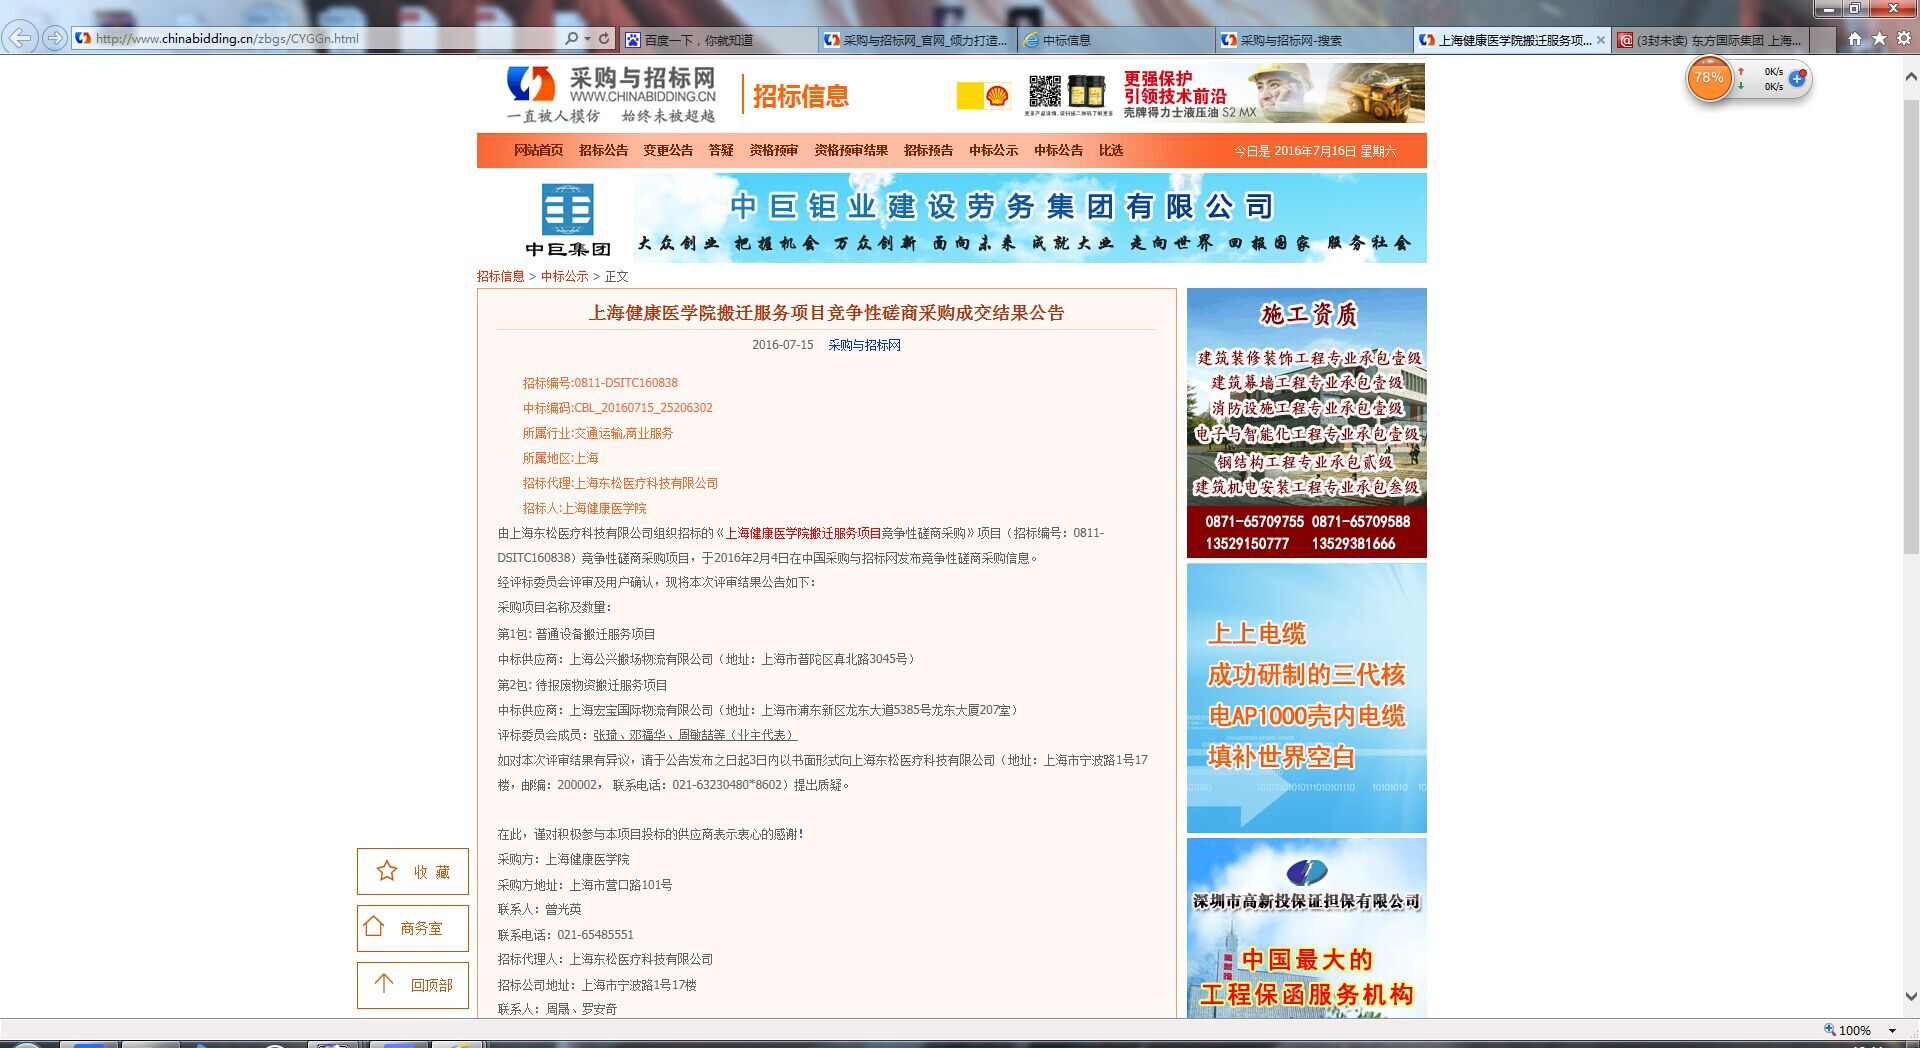Open the Favorites star icon in toolbar
This screenshot has height=1048, width=1920.
point(1879,39)
